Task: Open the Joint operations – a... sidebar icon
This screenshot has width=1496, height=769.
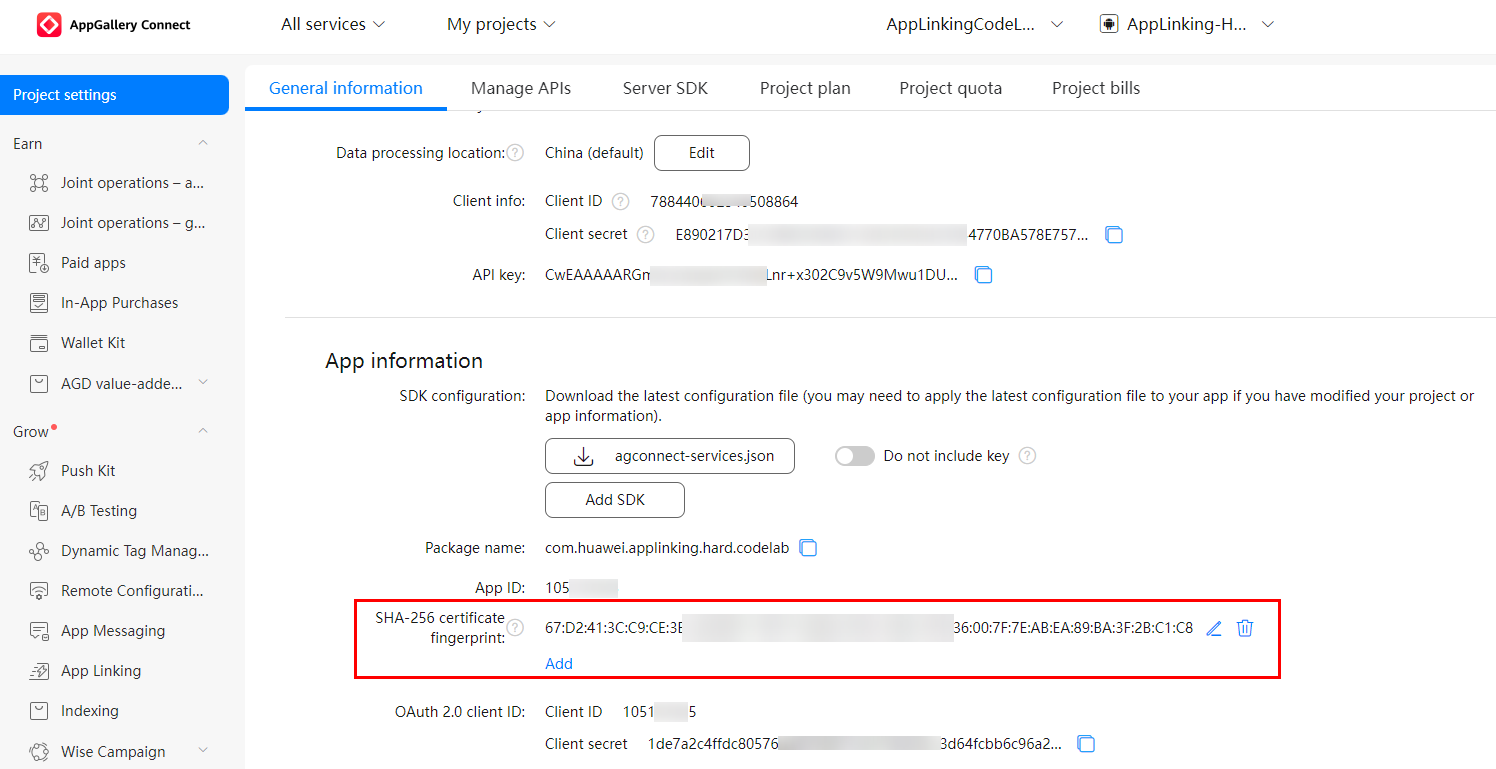Action: [39, 183]
